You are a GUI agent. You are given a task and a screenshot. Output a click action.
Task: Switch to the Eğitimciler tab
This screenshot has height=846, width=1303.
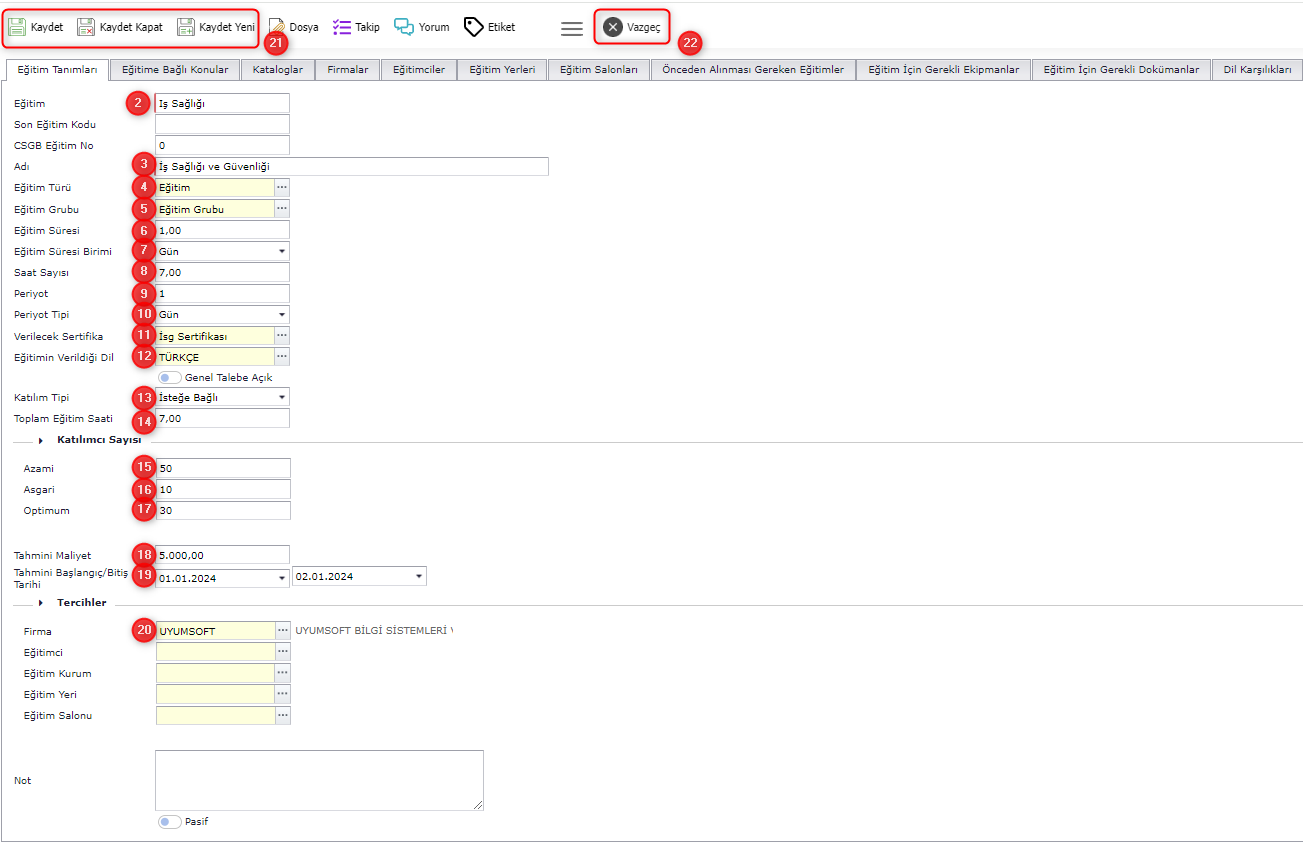coord(419,70)
